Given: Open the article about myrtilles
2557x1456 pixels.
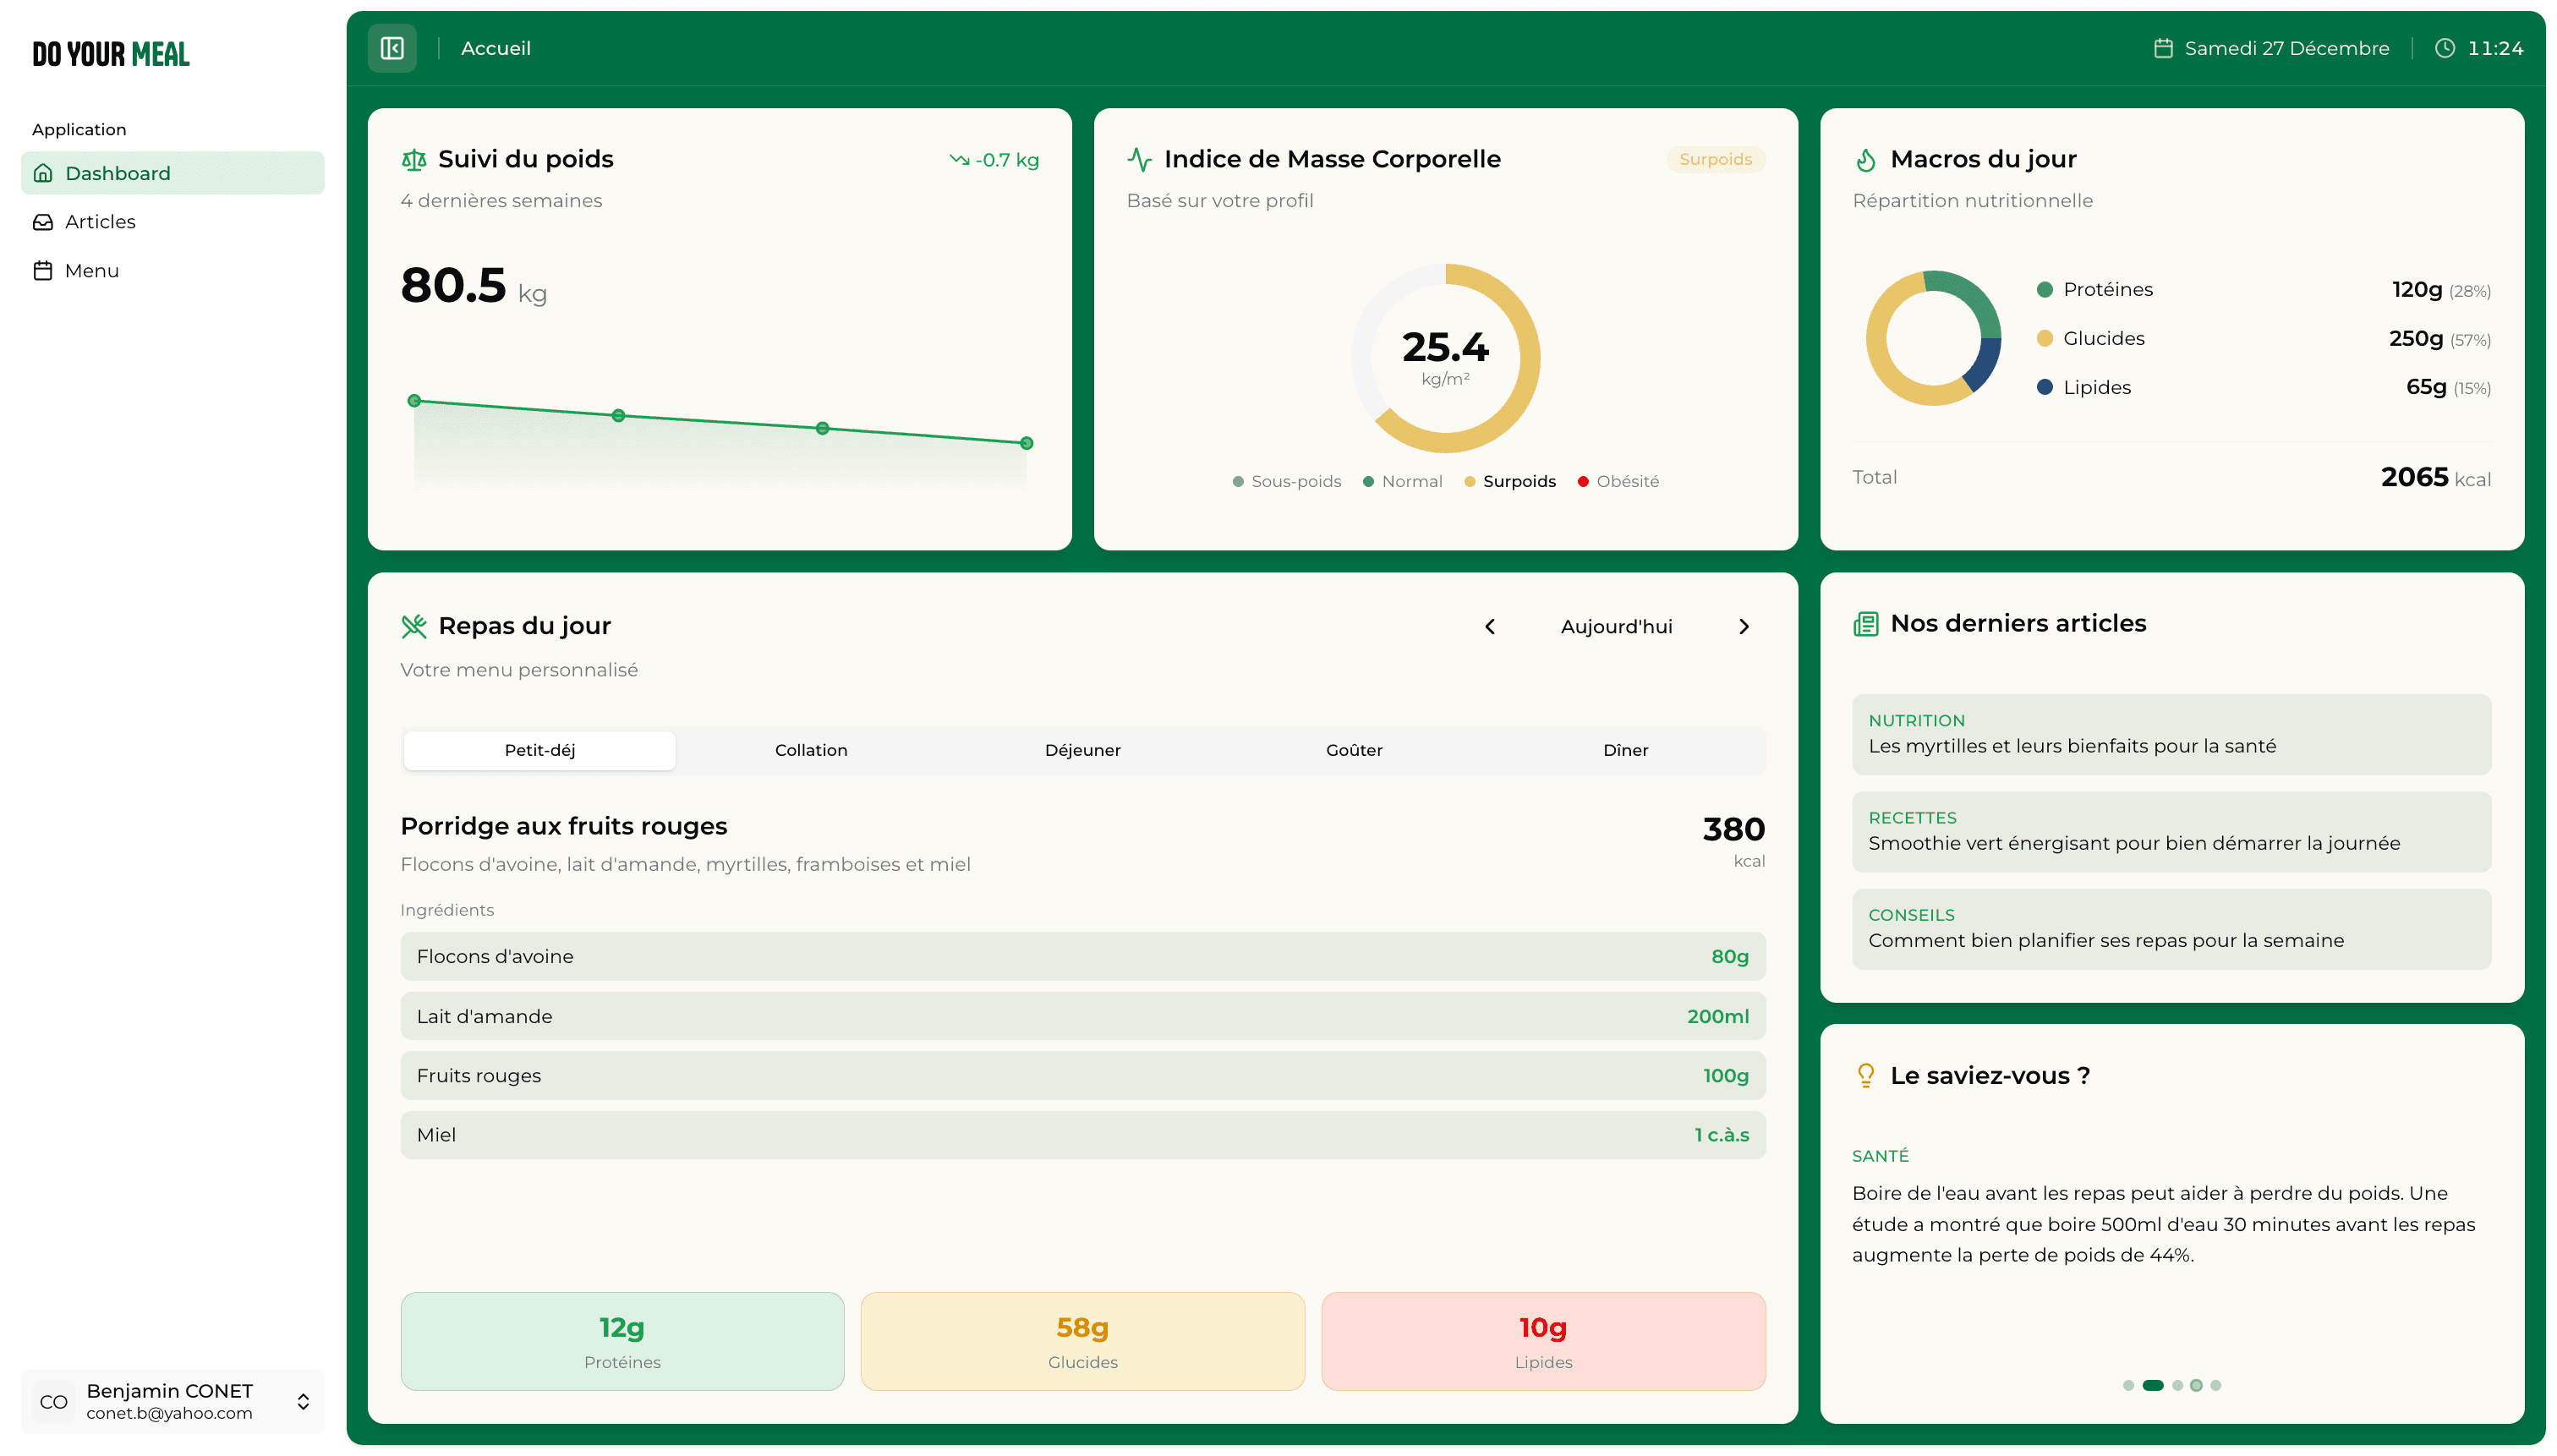Looking at the screenshot, I should [2171, 734].
